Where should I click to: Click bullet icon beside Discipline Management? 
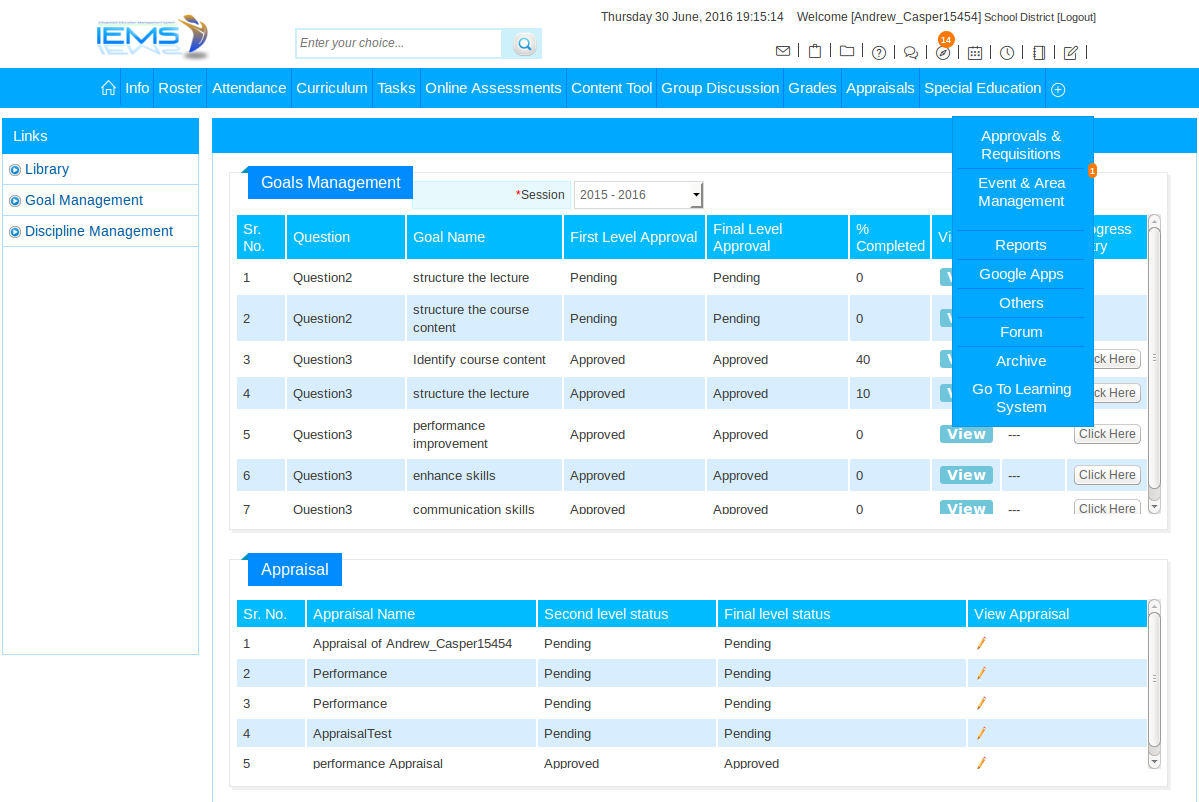click(x=15, y=232)
